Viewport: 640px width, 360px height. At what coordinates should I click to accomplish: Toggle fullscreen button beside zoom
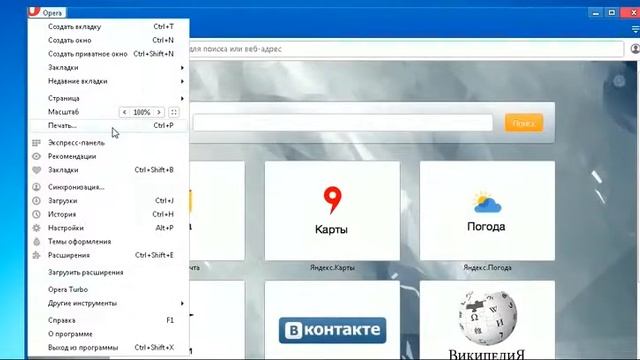click(173, 112)
